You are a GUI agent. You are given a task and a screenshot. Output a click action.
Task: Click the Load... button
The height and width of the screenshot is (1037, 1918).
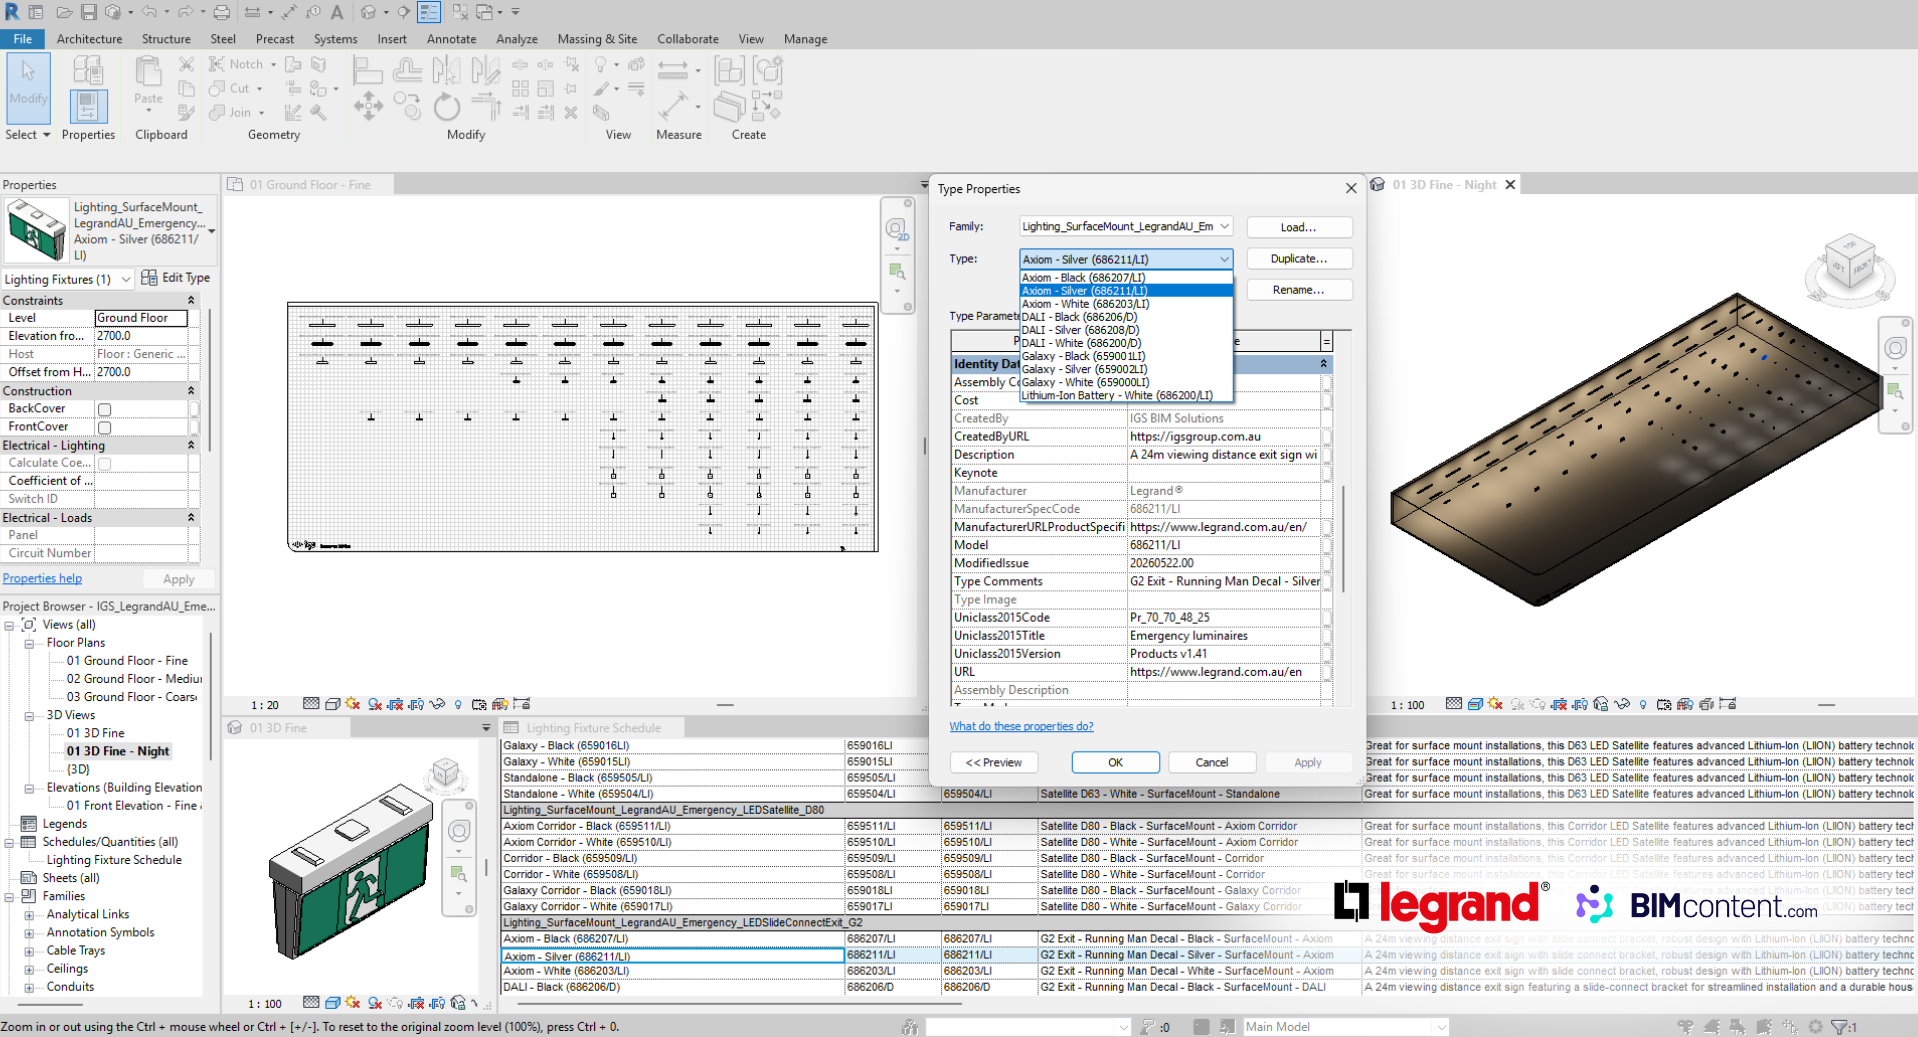(x=1299, y=227)
